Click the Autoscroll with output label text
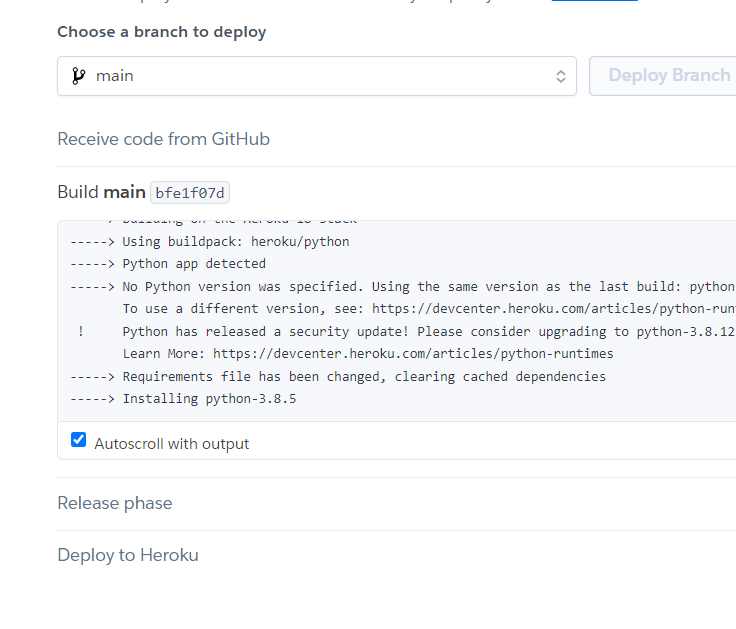736x629 pixels. [171, 444]
